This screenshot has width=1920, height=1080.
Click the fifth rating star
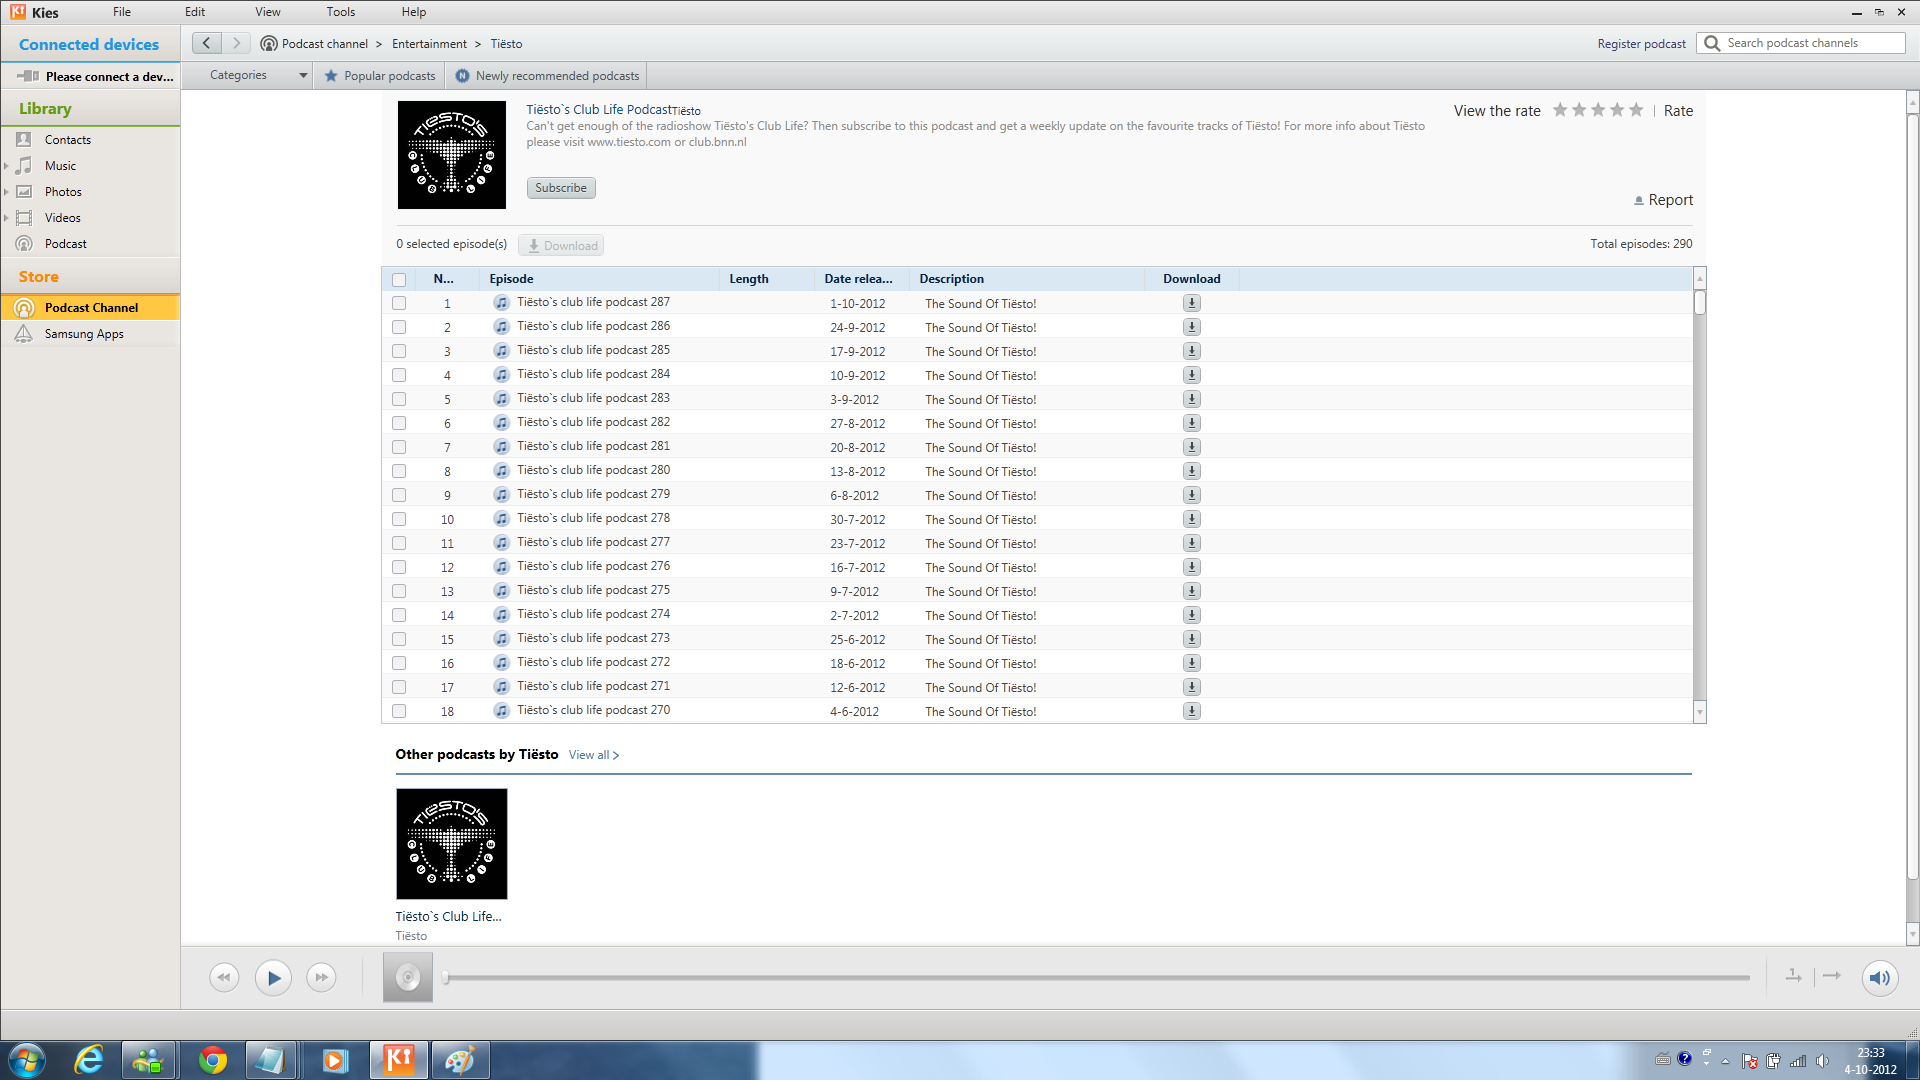(1636, 110)
